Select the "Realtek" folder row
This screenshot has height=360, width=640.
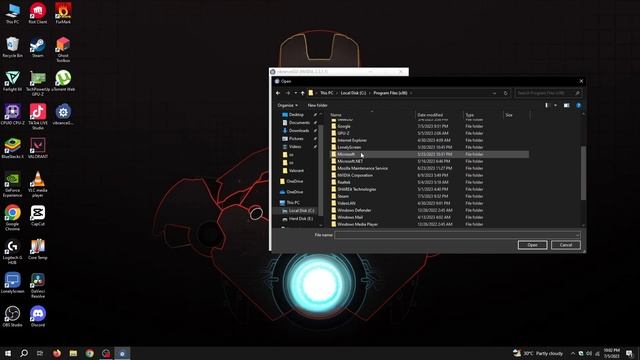click(429, 182)
